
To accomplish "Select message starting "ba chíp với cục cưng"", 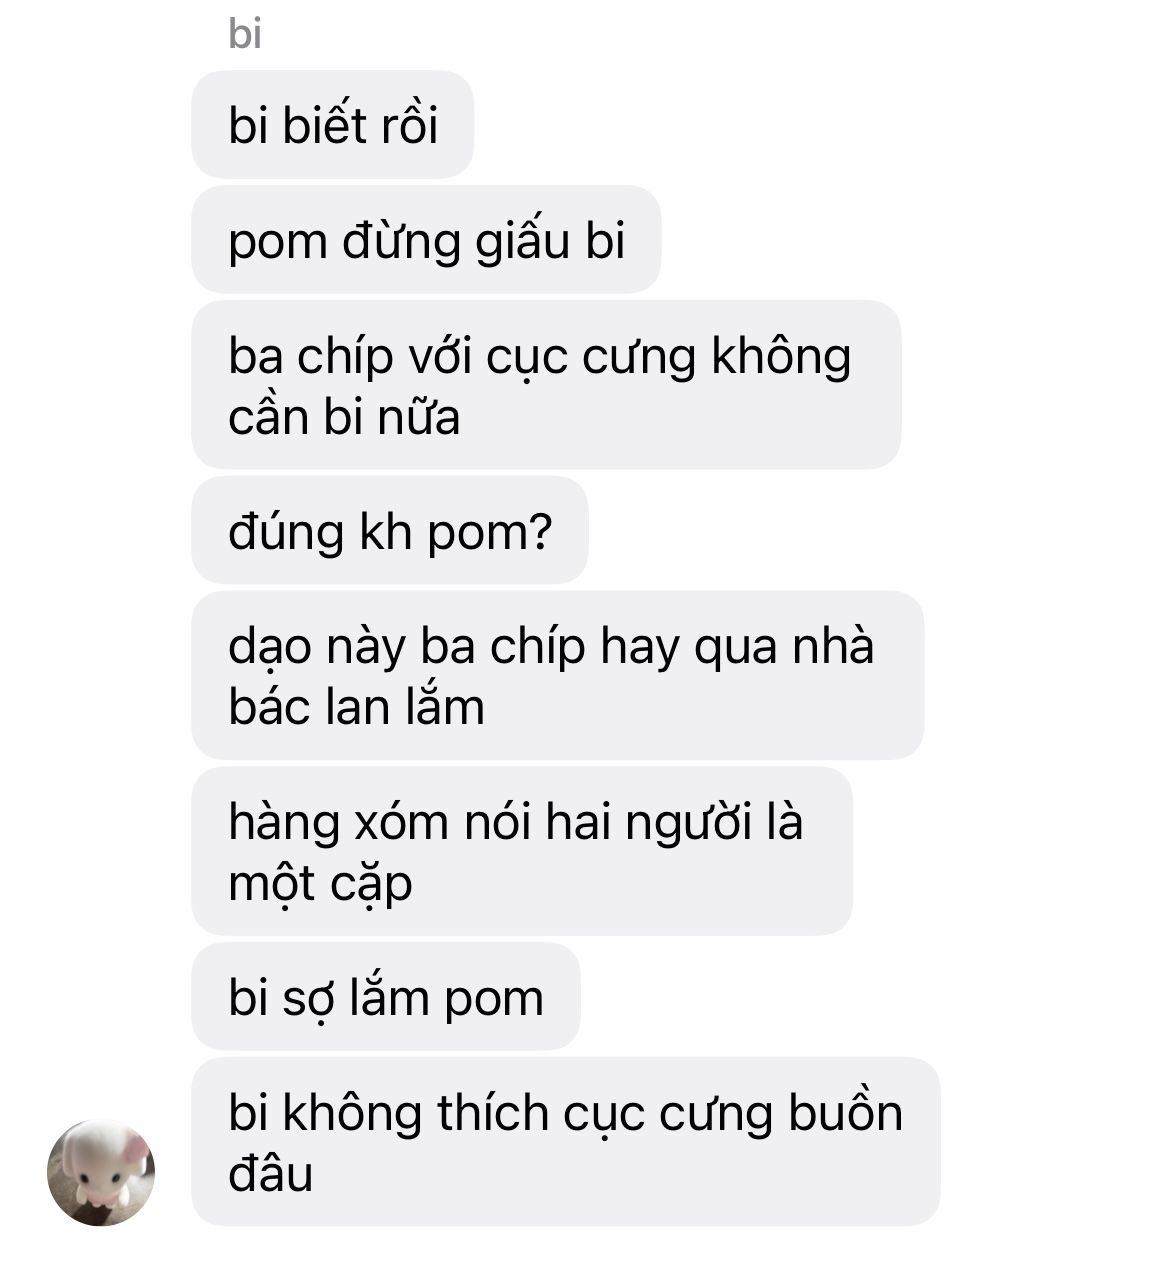I will point(546,385).
